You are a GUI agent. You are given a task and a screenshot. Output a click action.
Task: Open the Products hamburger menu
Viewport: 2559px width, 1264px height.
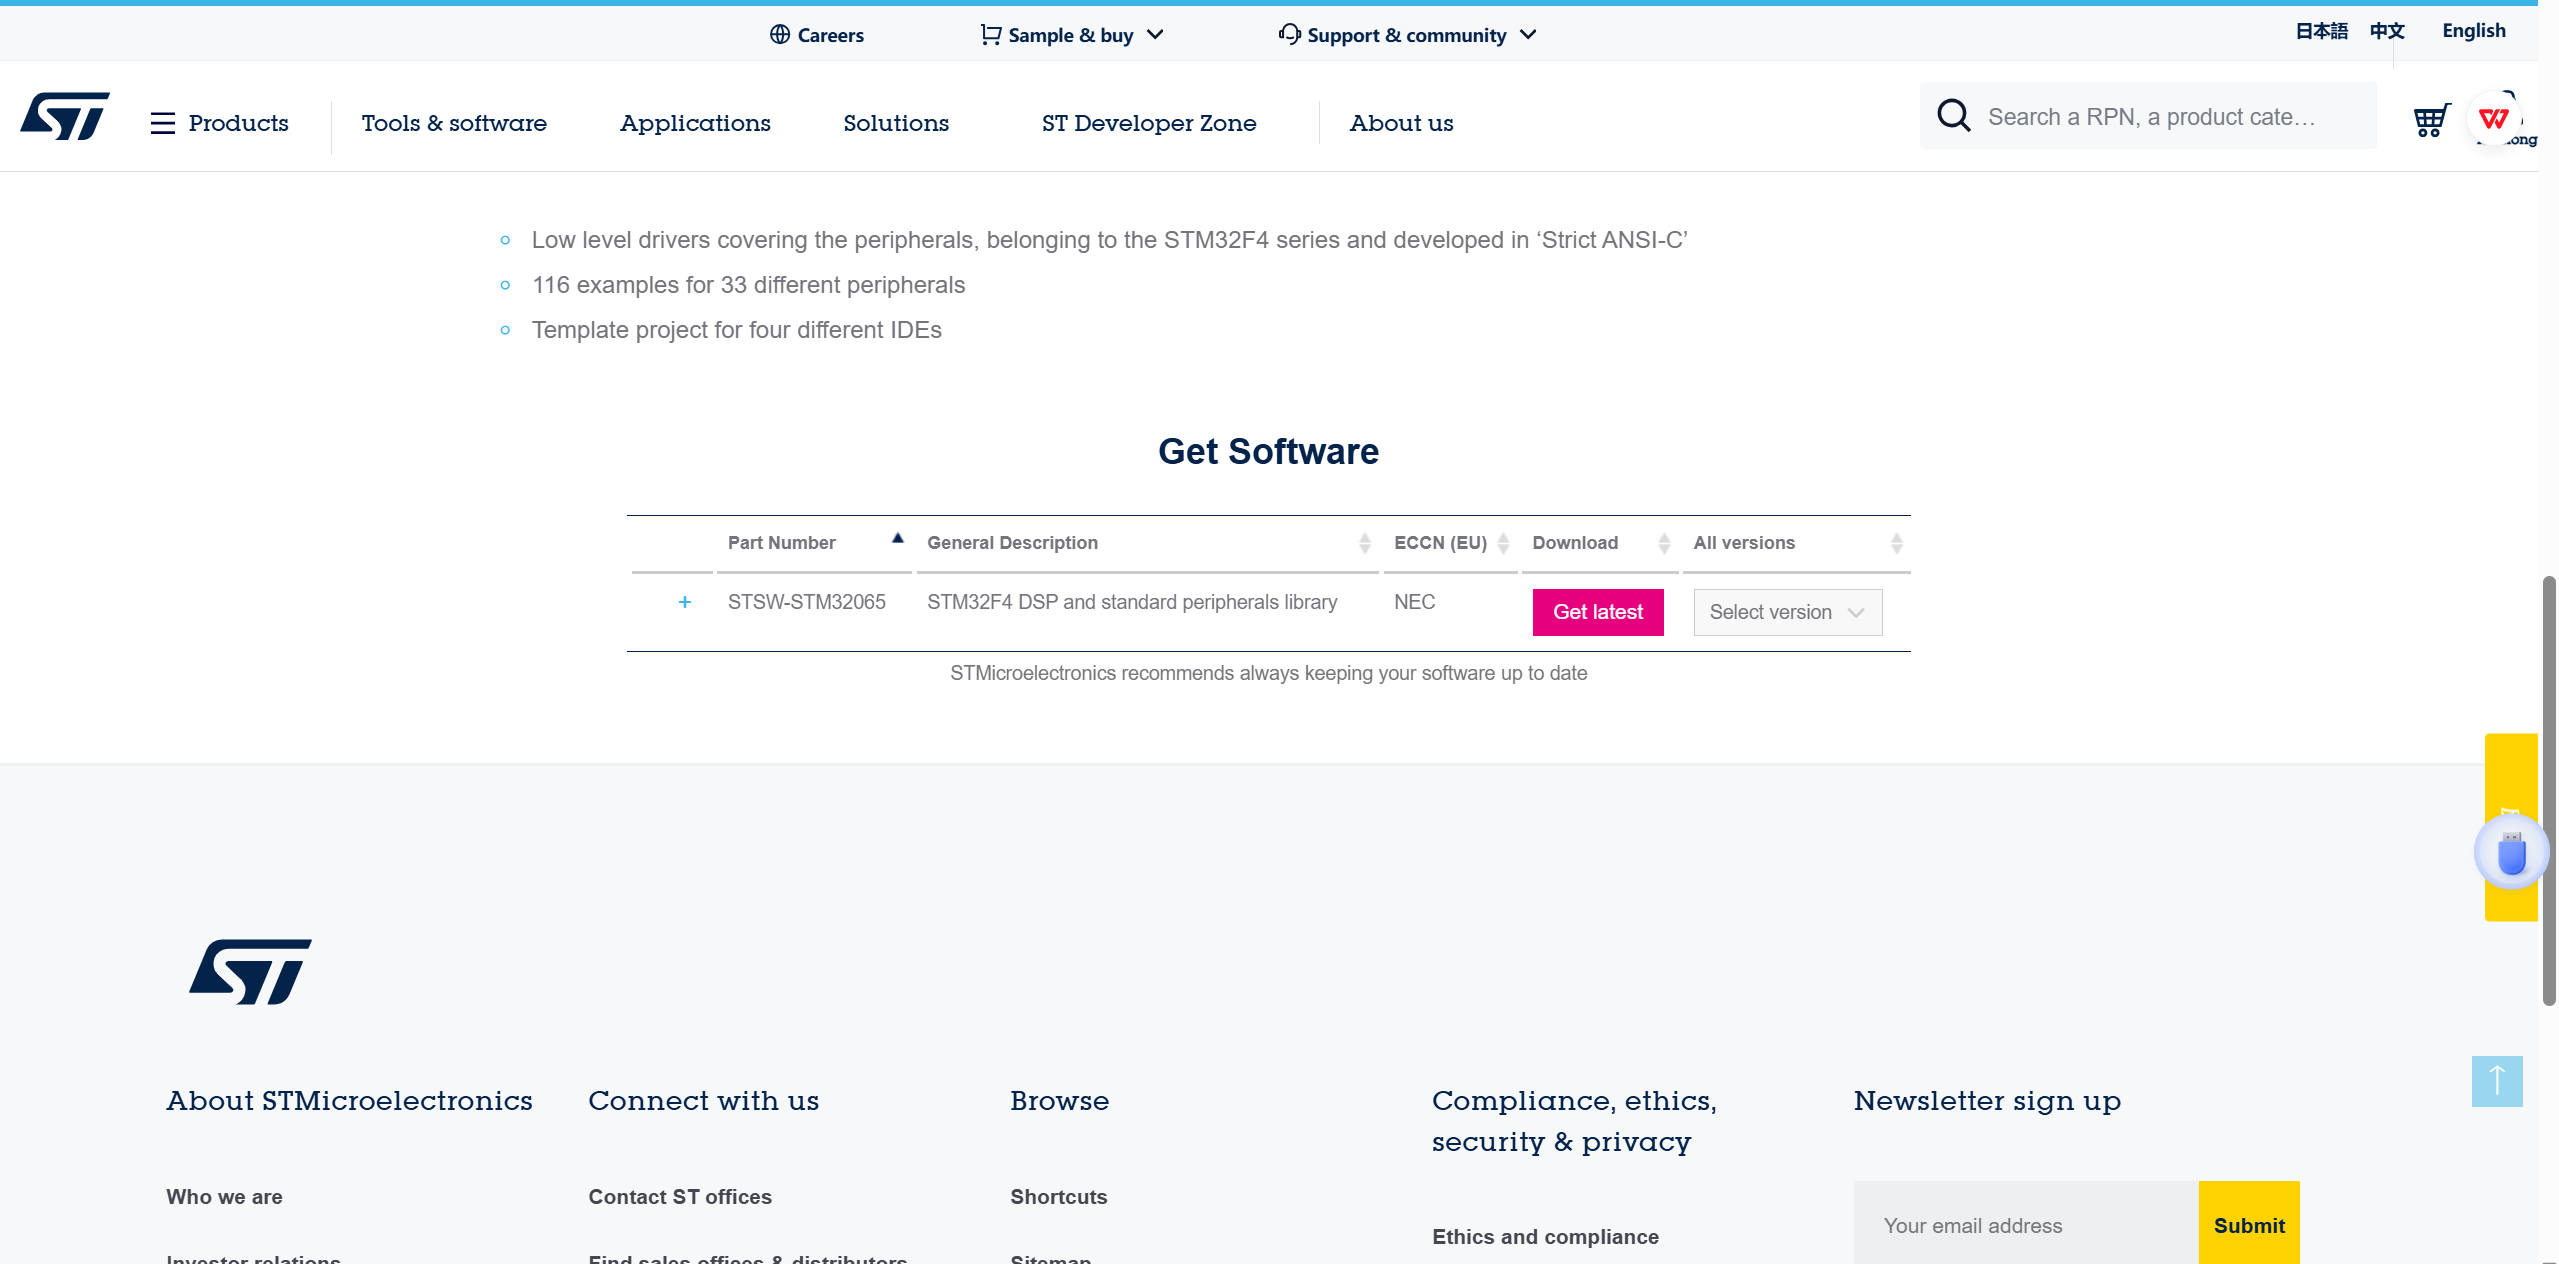219,123
